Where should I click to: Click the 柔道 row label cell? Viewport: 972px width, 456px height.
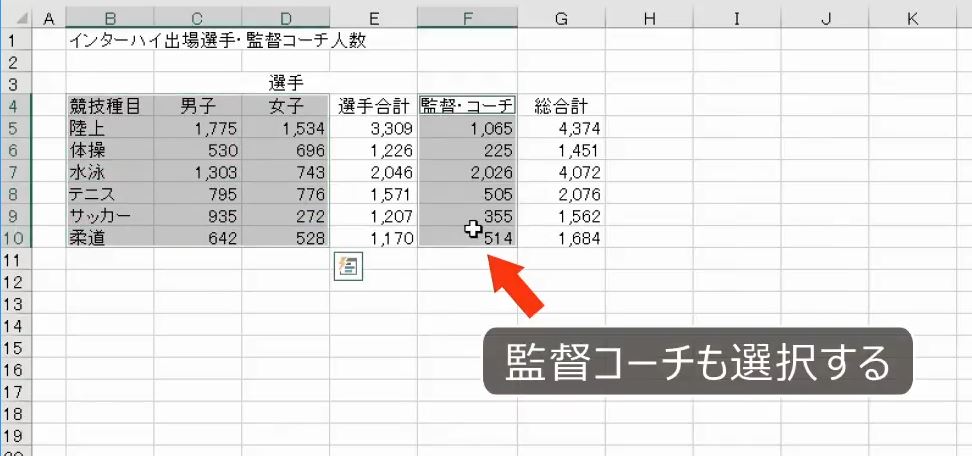tap(110, 237)
